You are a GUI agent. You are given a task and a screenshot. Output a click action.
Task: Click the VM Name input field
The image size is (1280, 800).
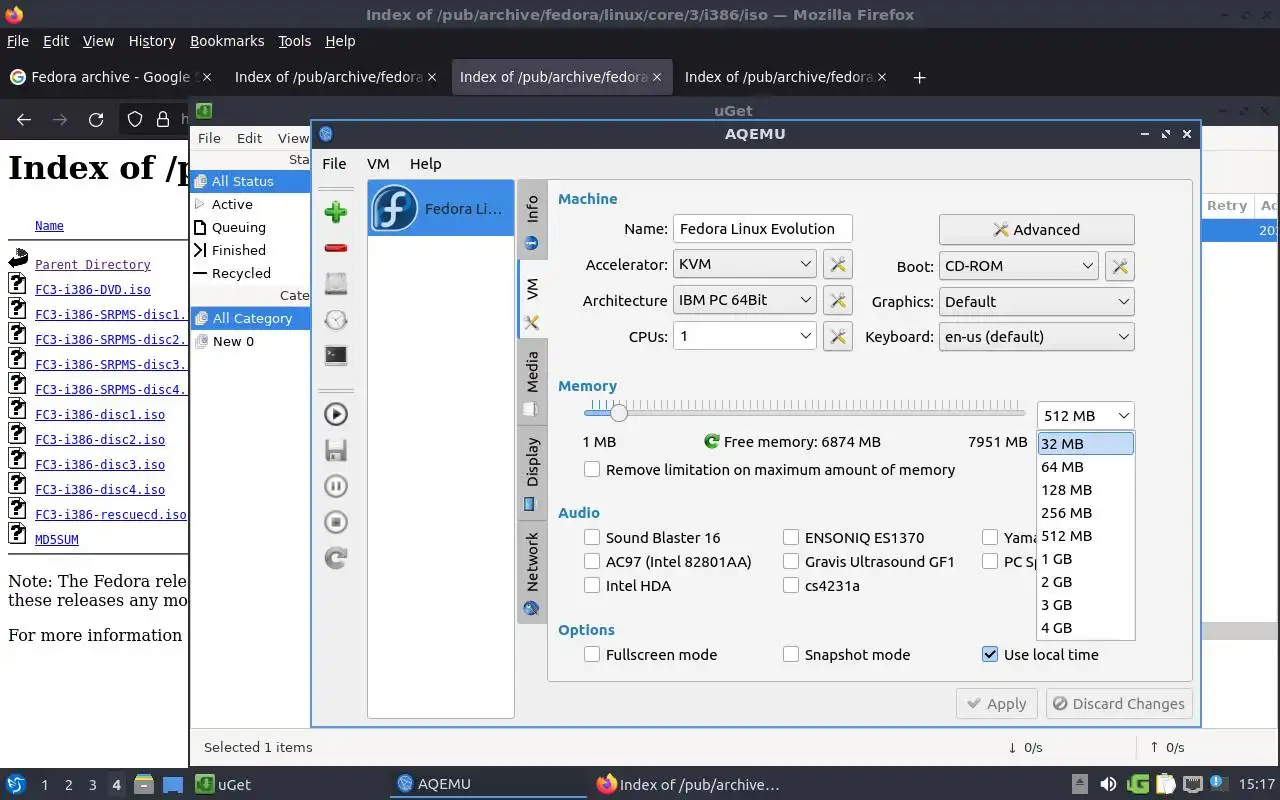762,228
